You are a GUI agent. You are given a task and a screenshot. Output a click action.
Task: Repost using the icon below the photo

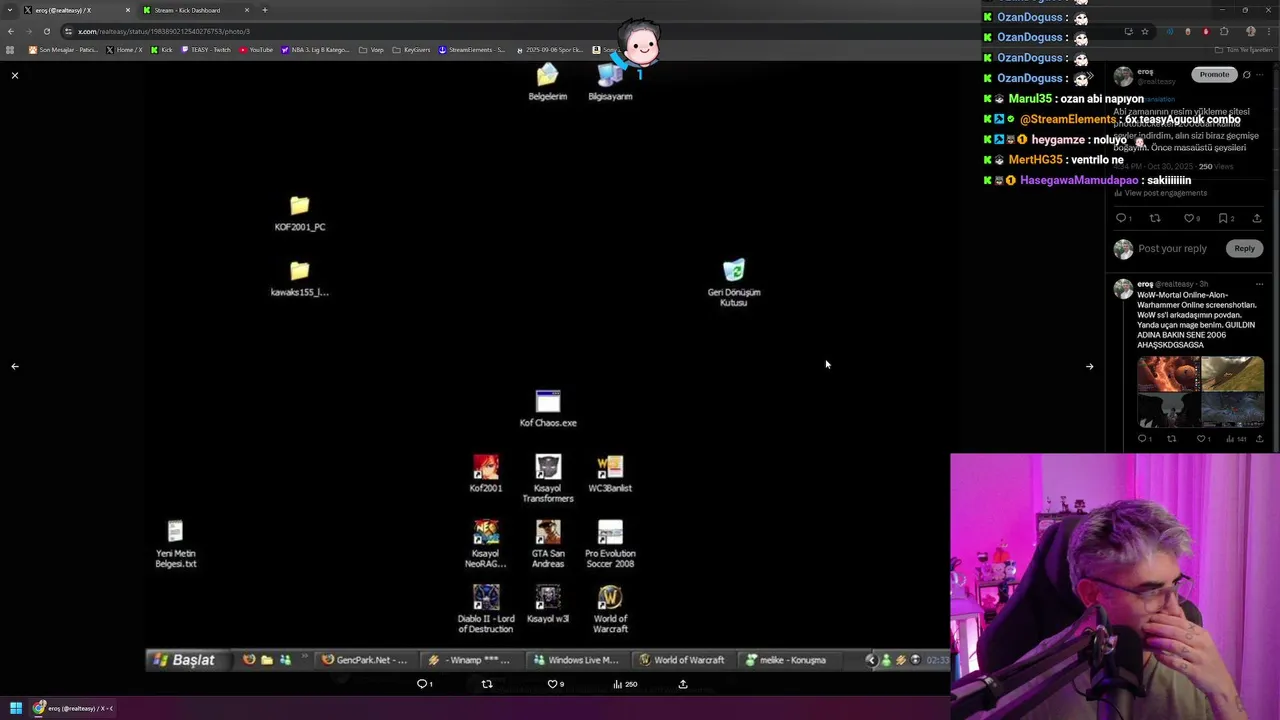(x=487, y=684)
